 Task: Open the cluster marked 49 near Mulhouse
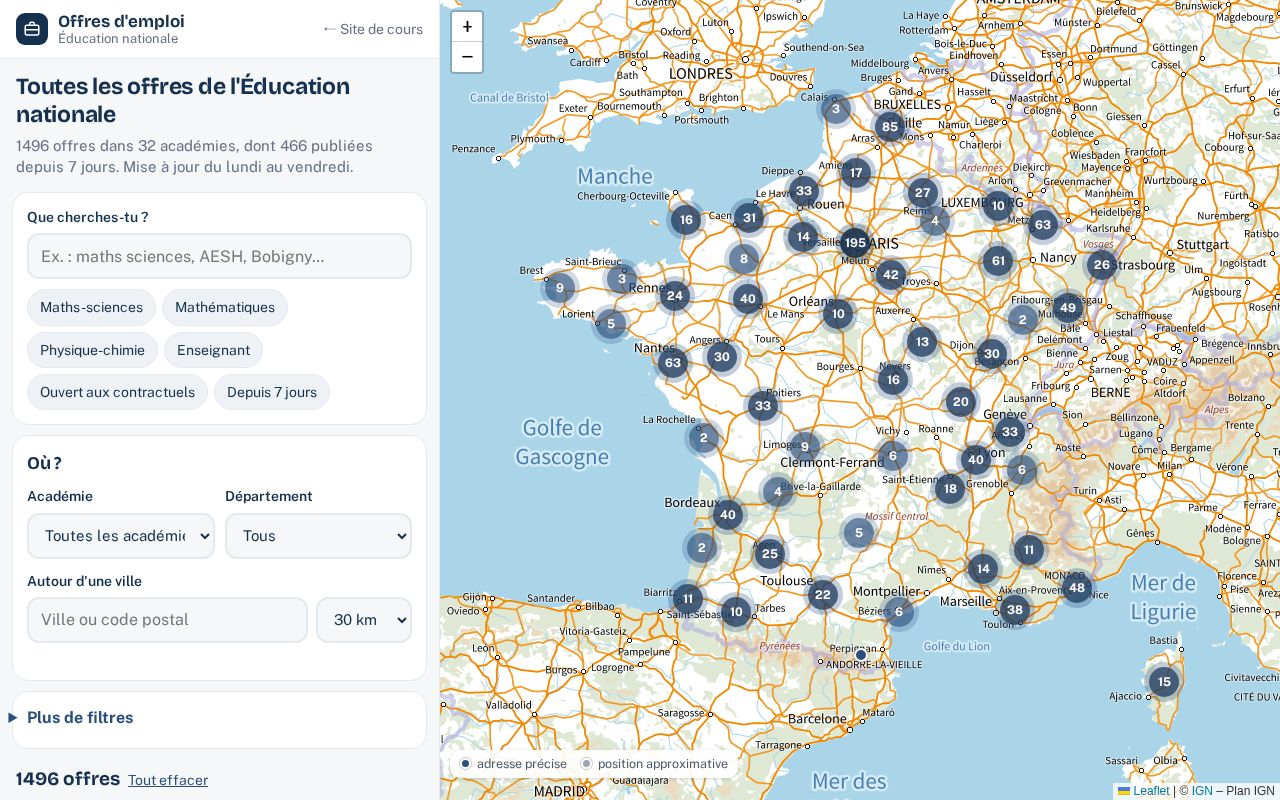coord(1068,307)
